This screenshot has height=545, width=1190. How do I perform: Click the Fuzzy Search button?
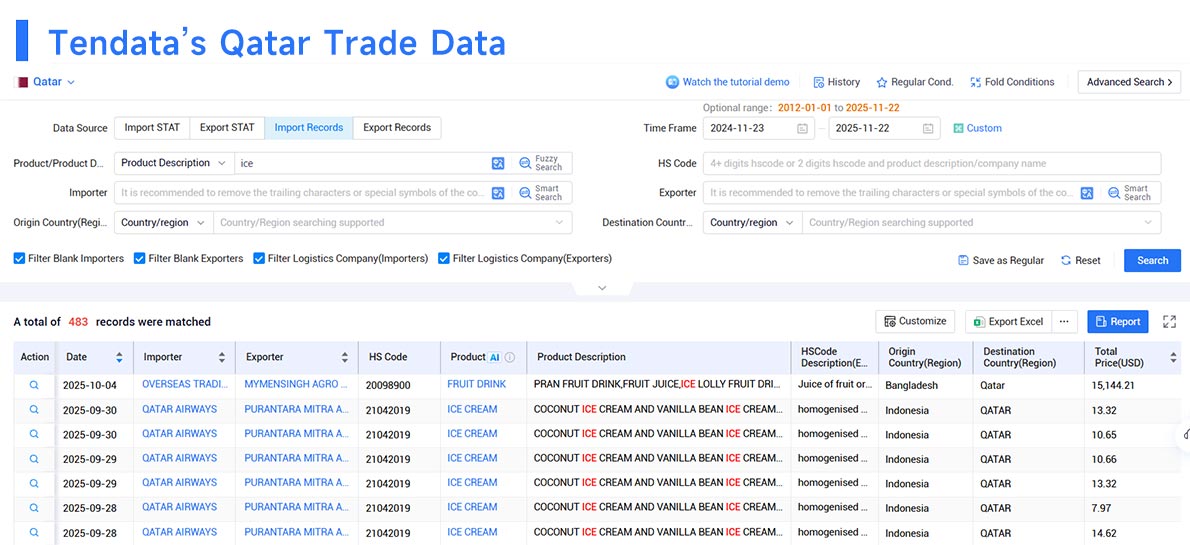coord(541,163)
